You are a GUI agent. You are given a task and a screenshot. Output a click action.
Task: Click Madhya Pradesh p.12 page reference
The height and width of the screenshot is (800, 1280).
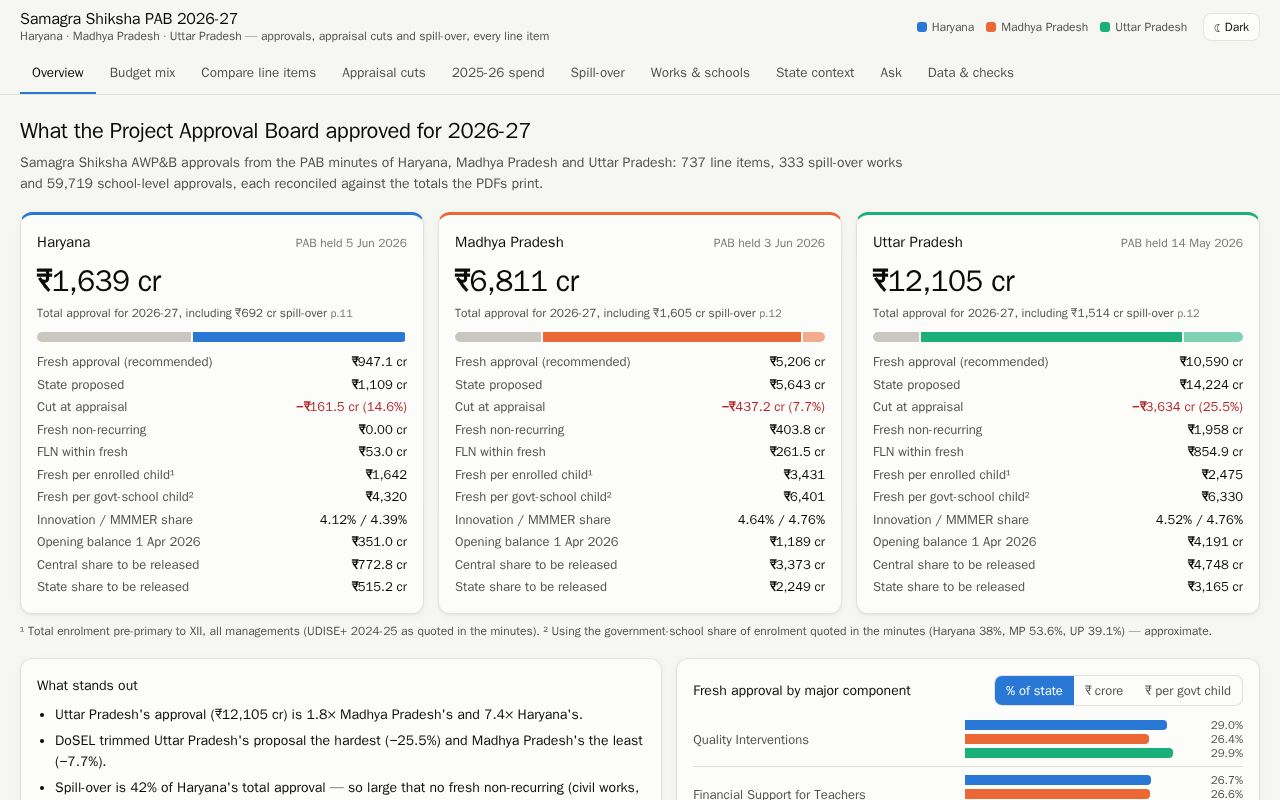[770, 314]
